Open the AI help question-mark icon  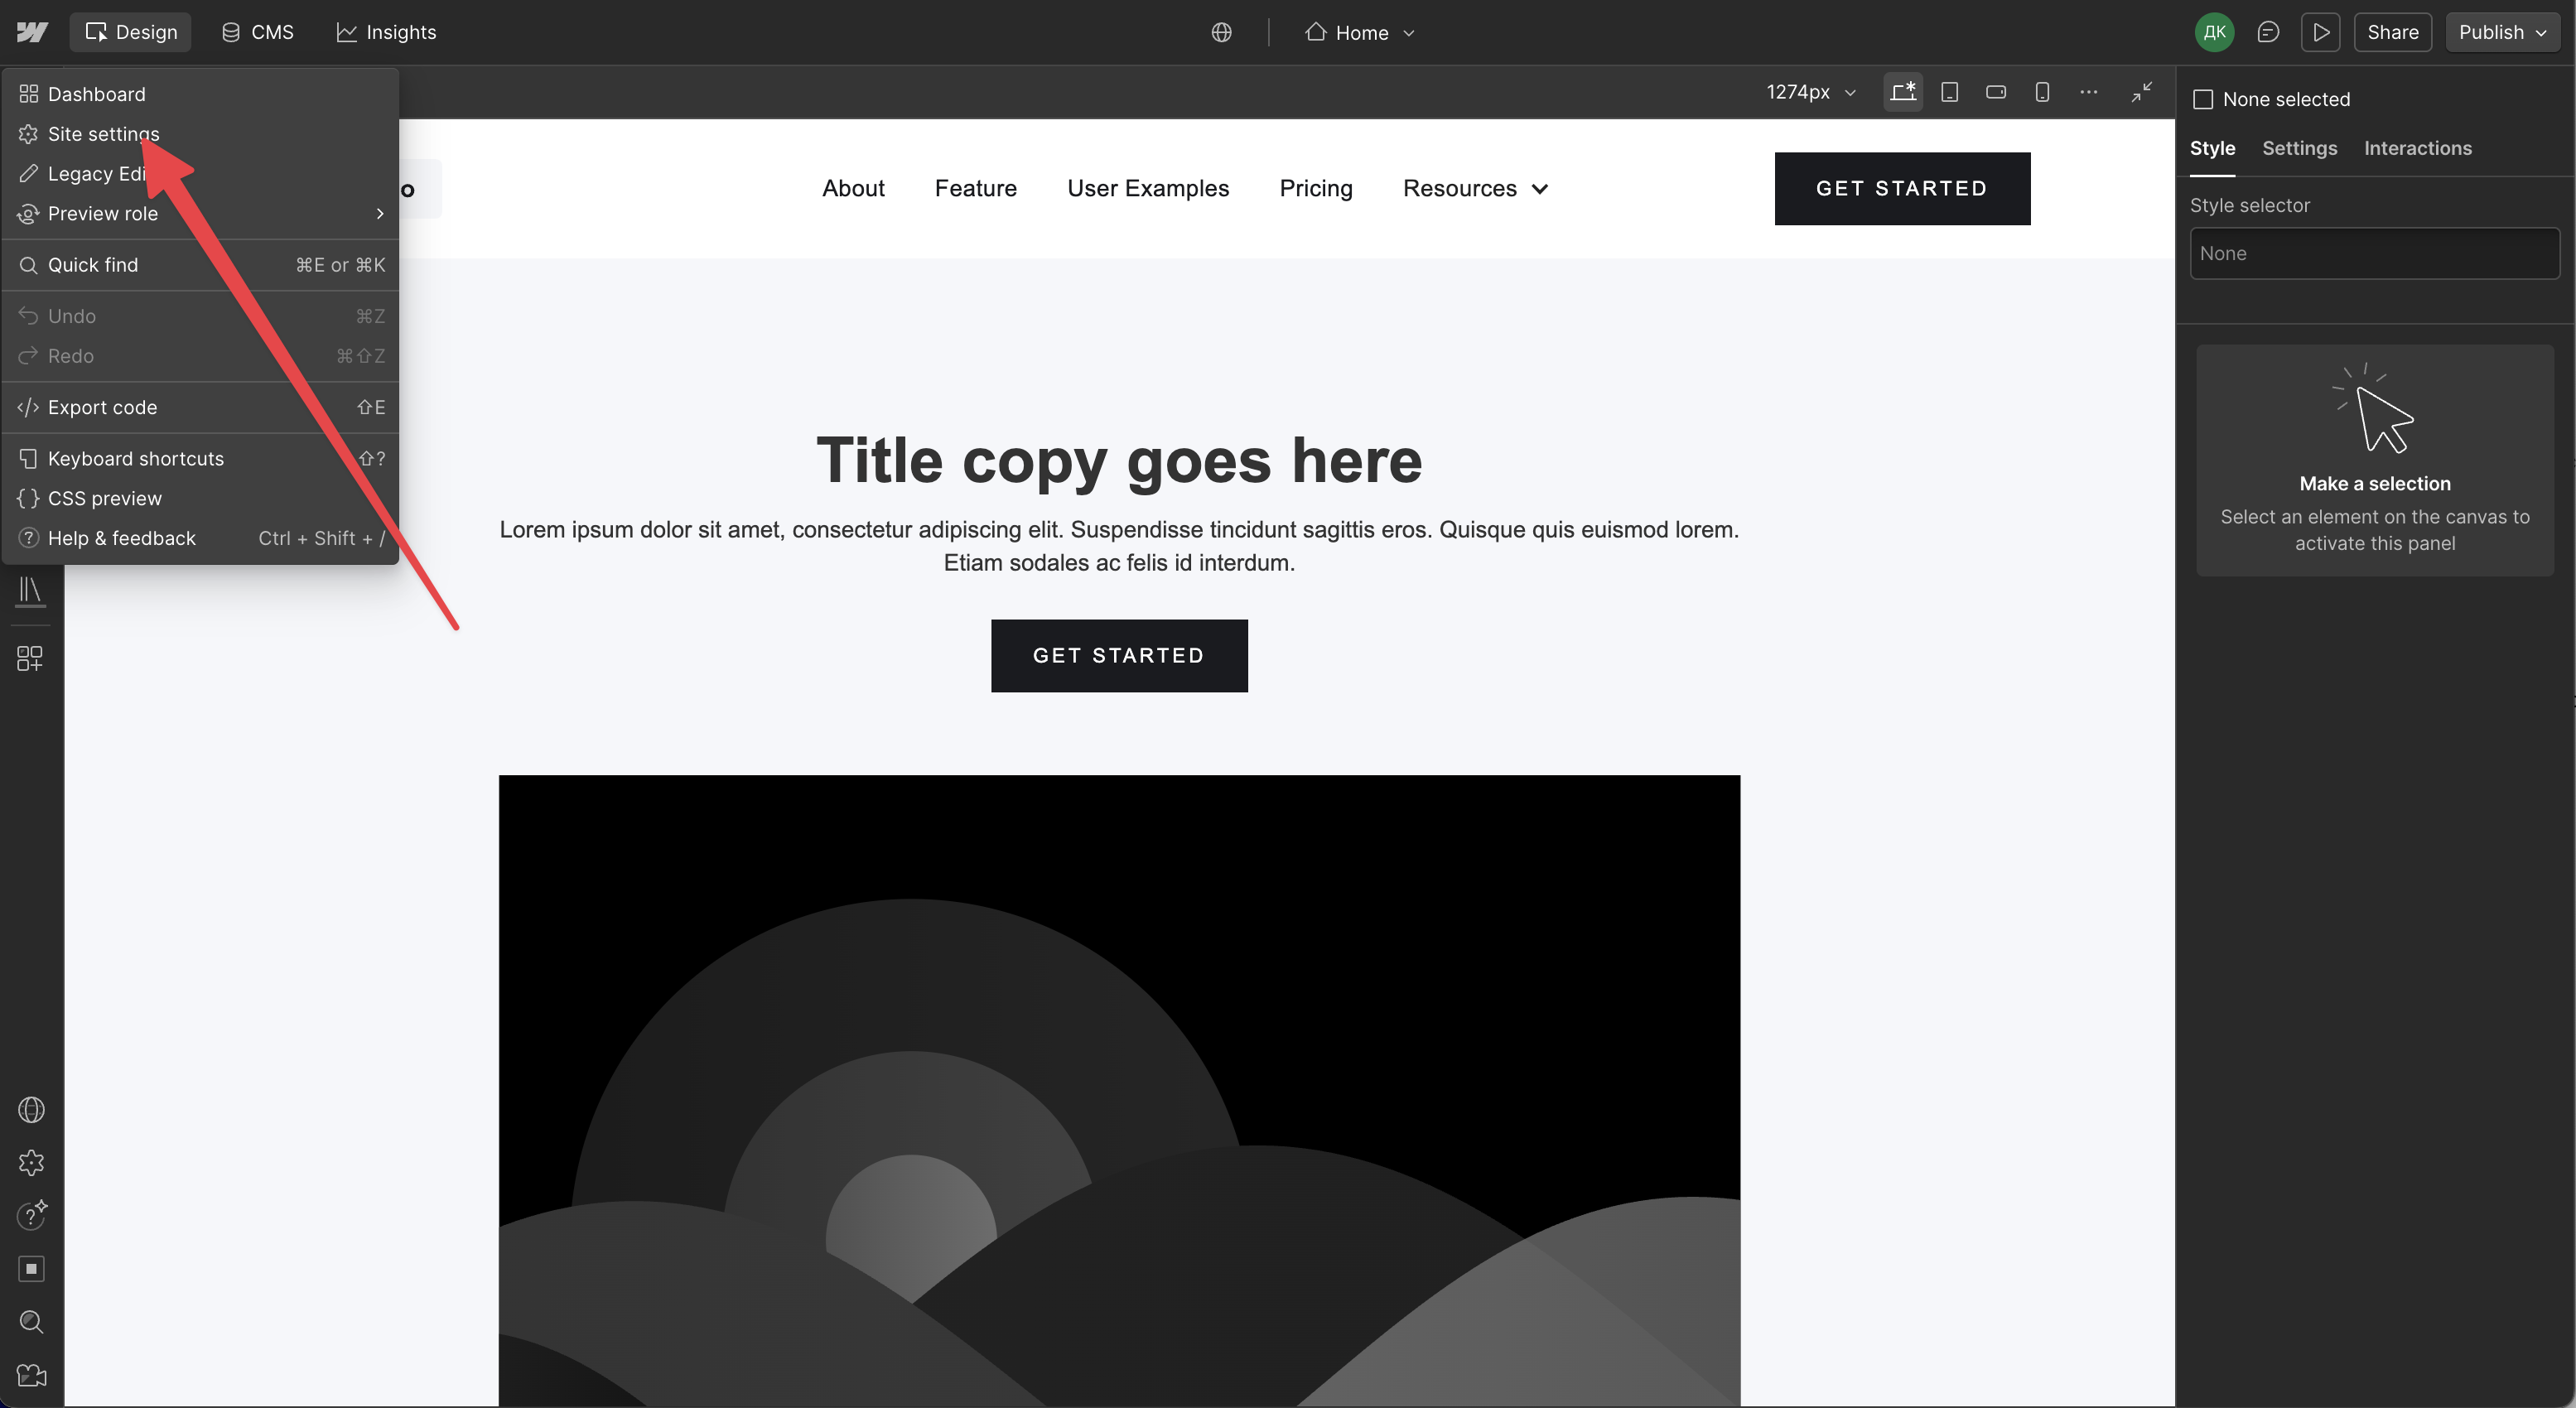[x=31, y=1215]
